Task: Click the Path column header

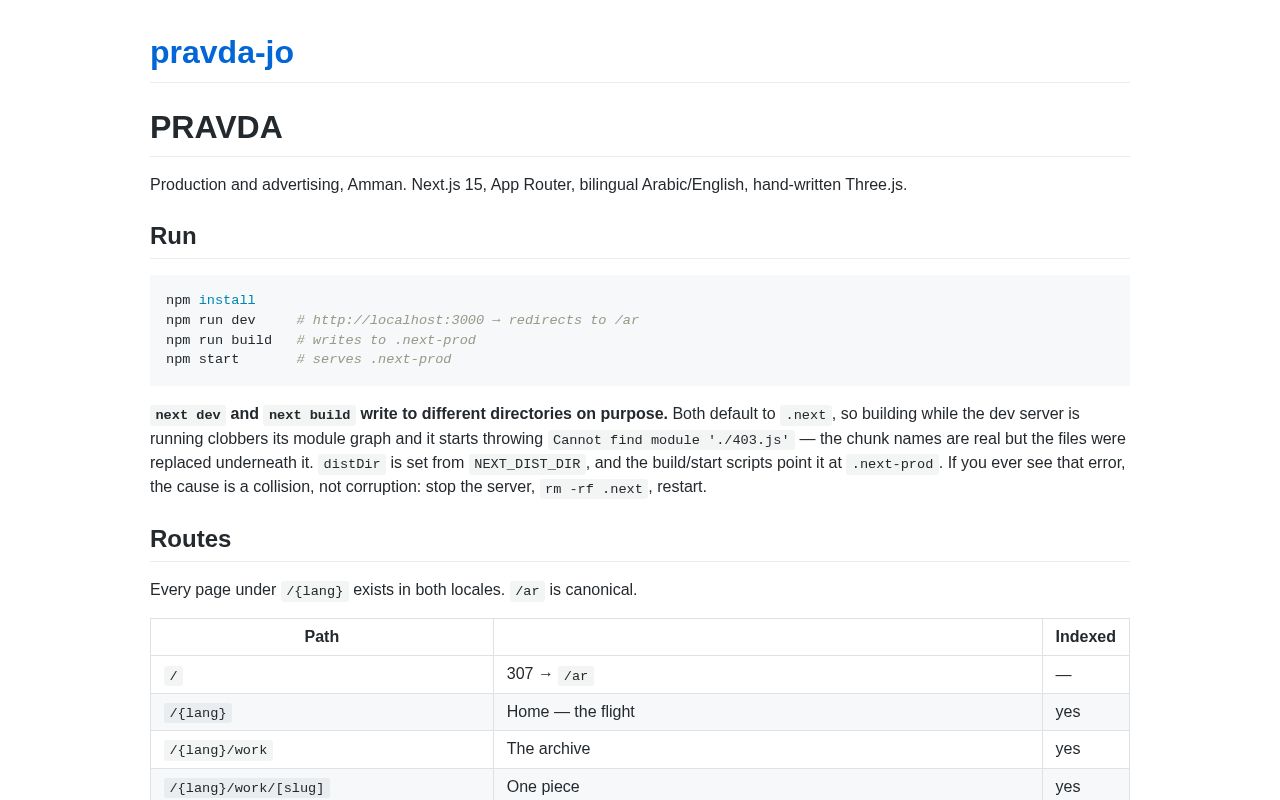Action: click(x=322, y=637)
